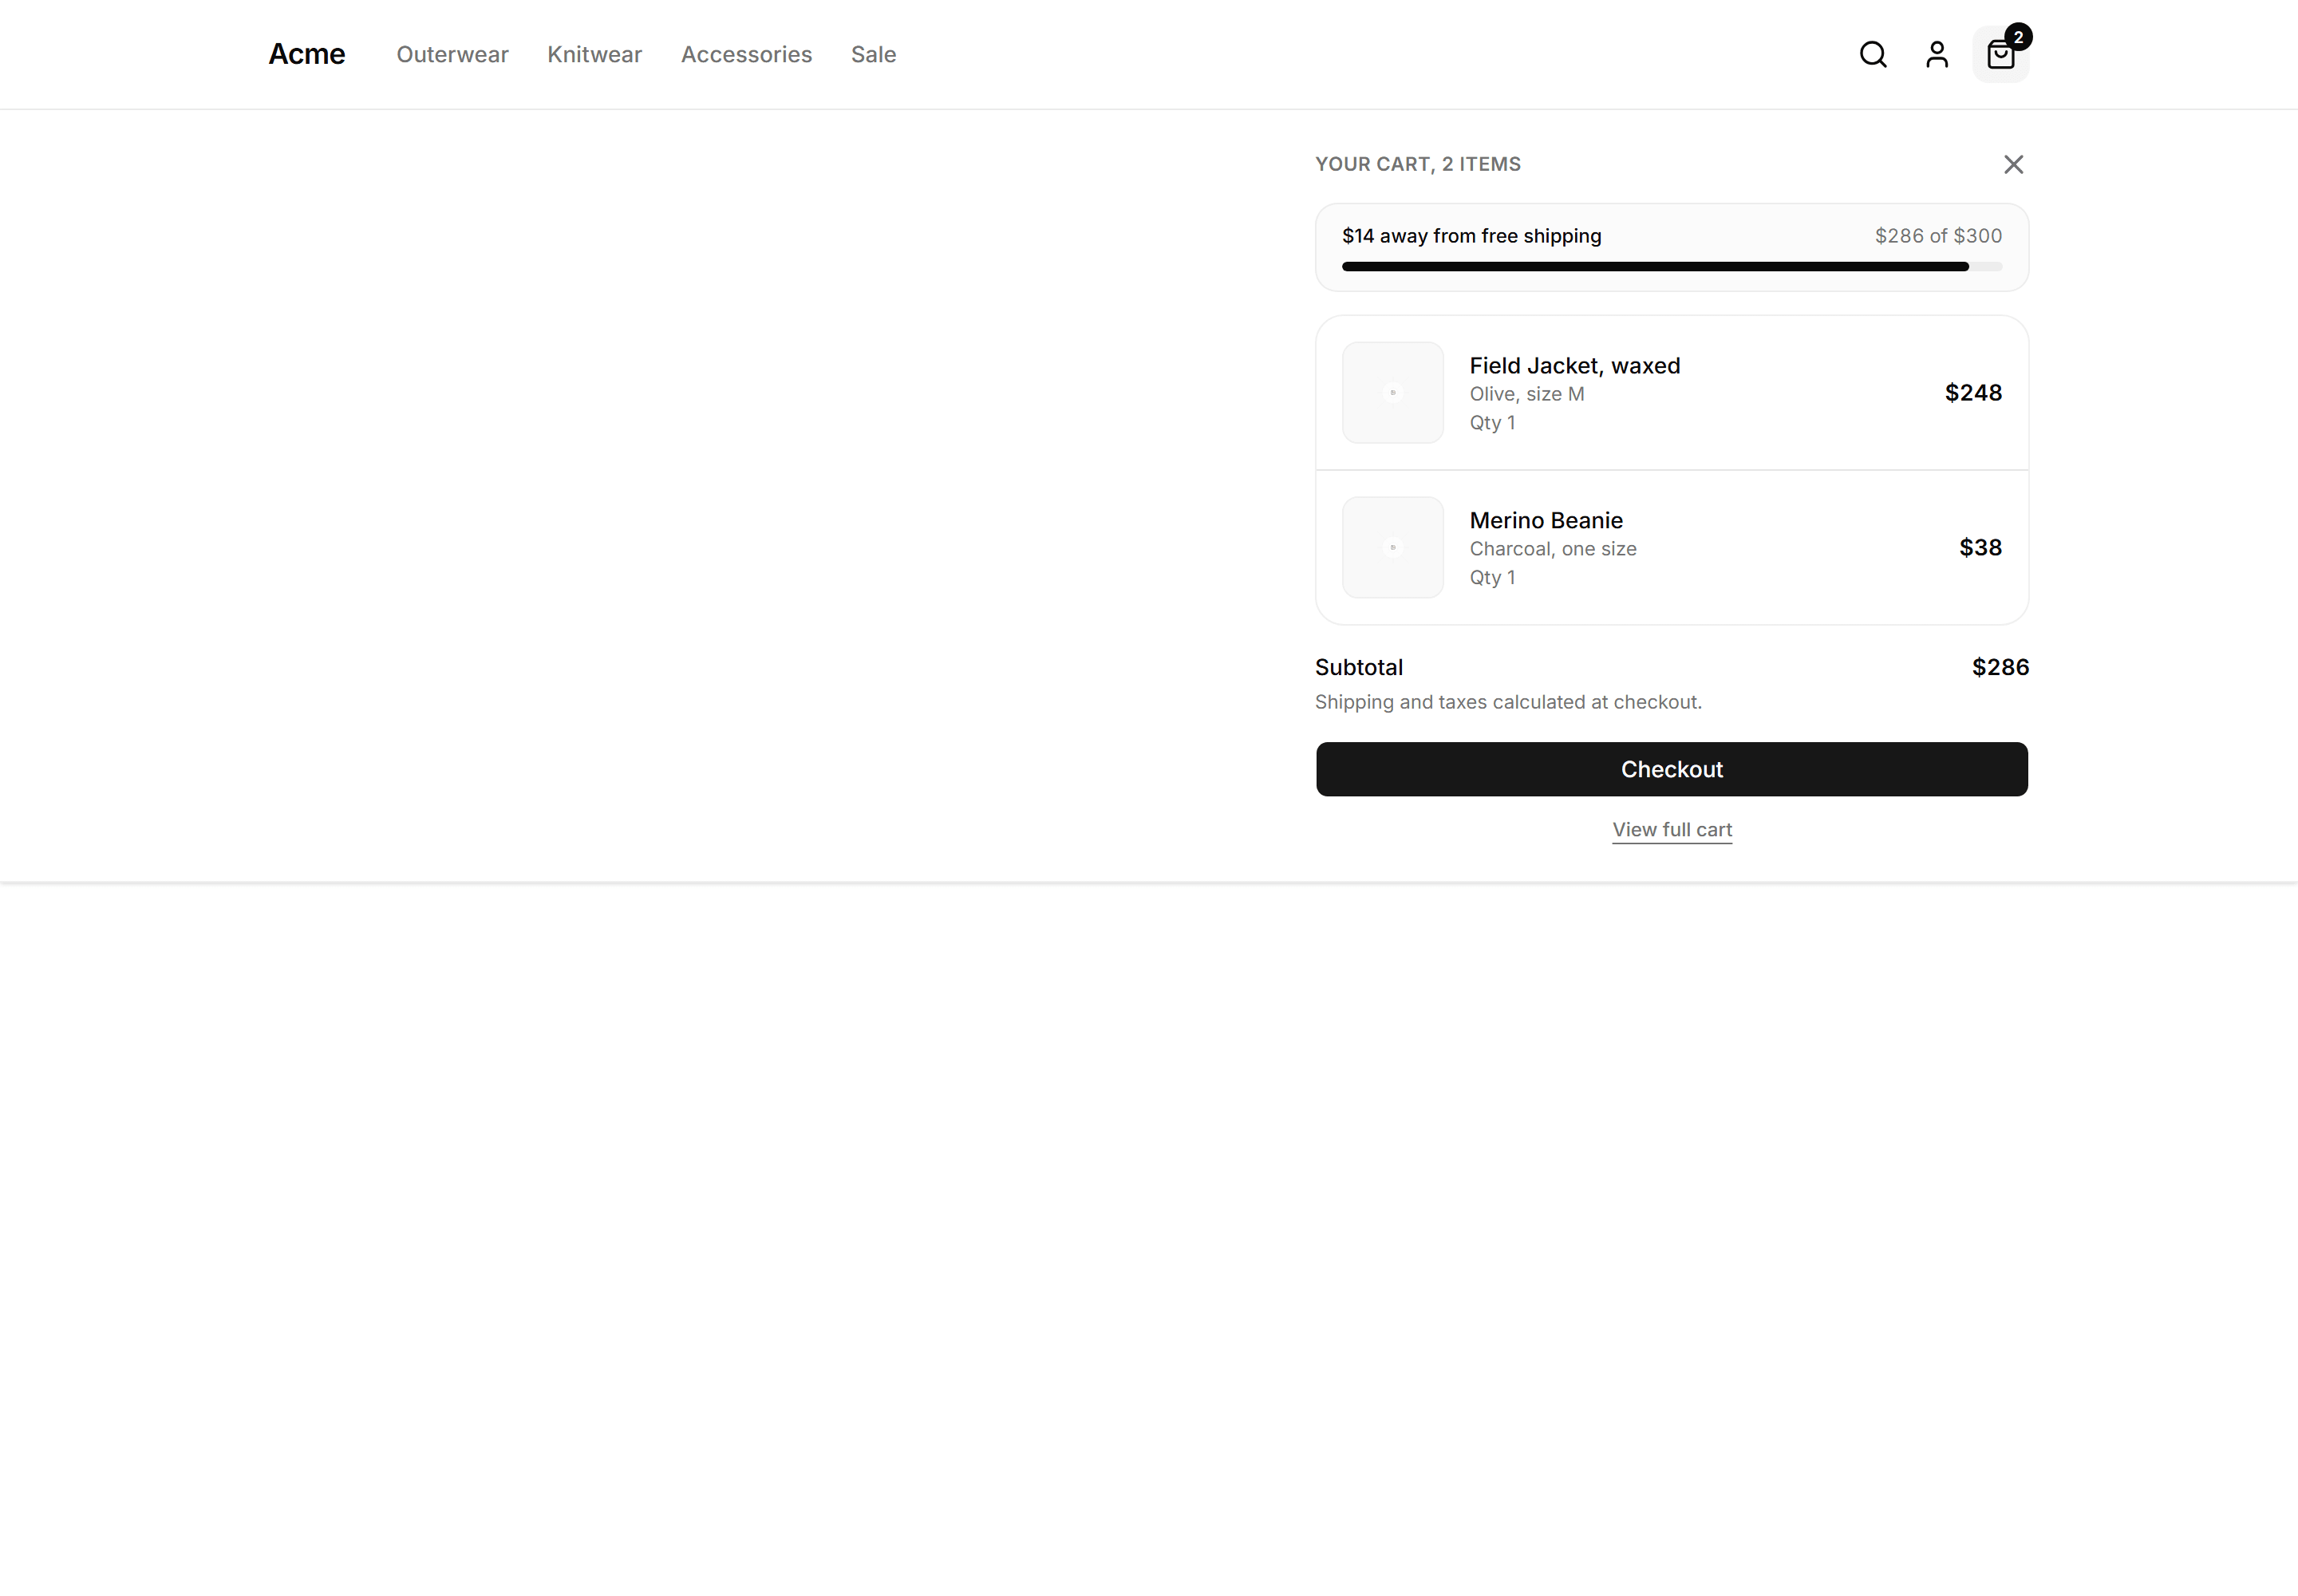
Task: Select the Merino Beanie title
Action: click(1545, 520)
